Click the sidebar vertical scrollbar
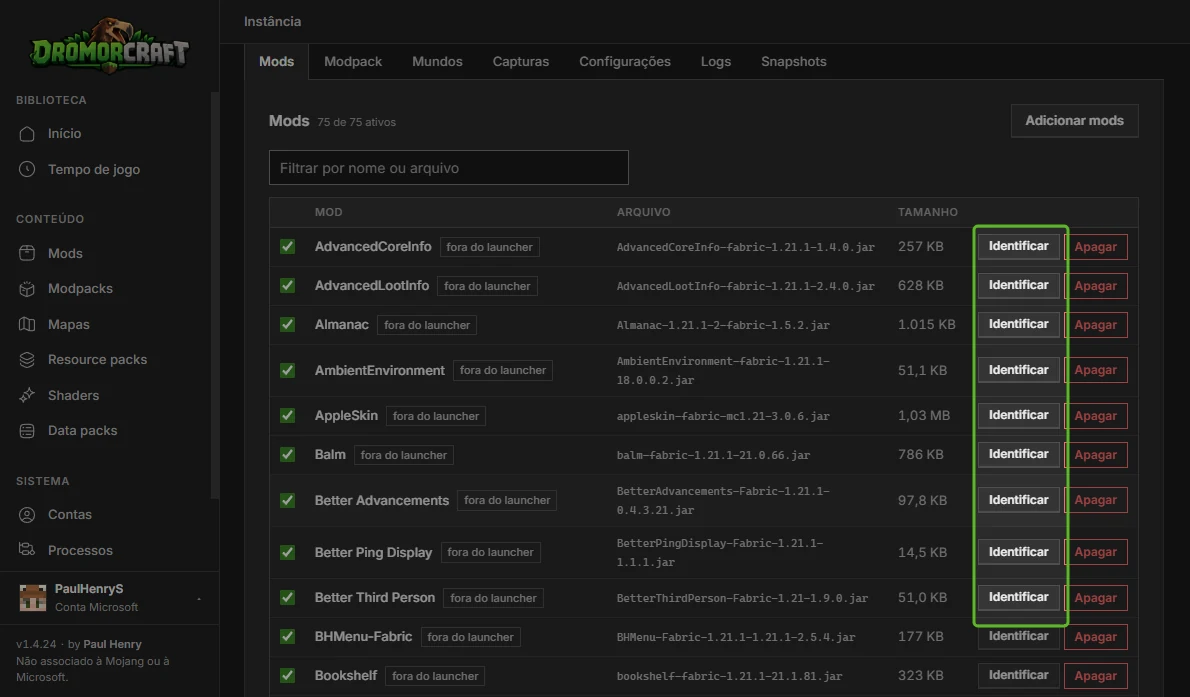 [215, 295]
